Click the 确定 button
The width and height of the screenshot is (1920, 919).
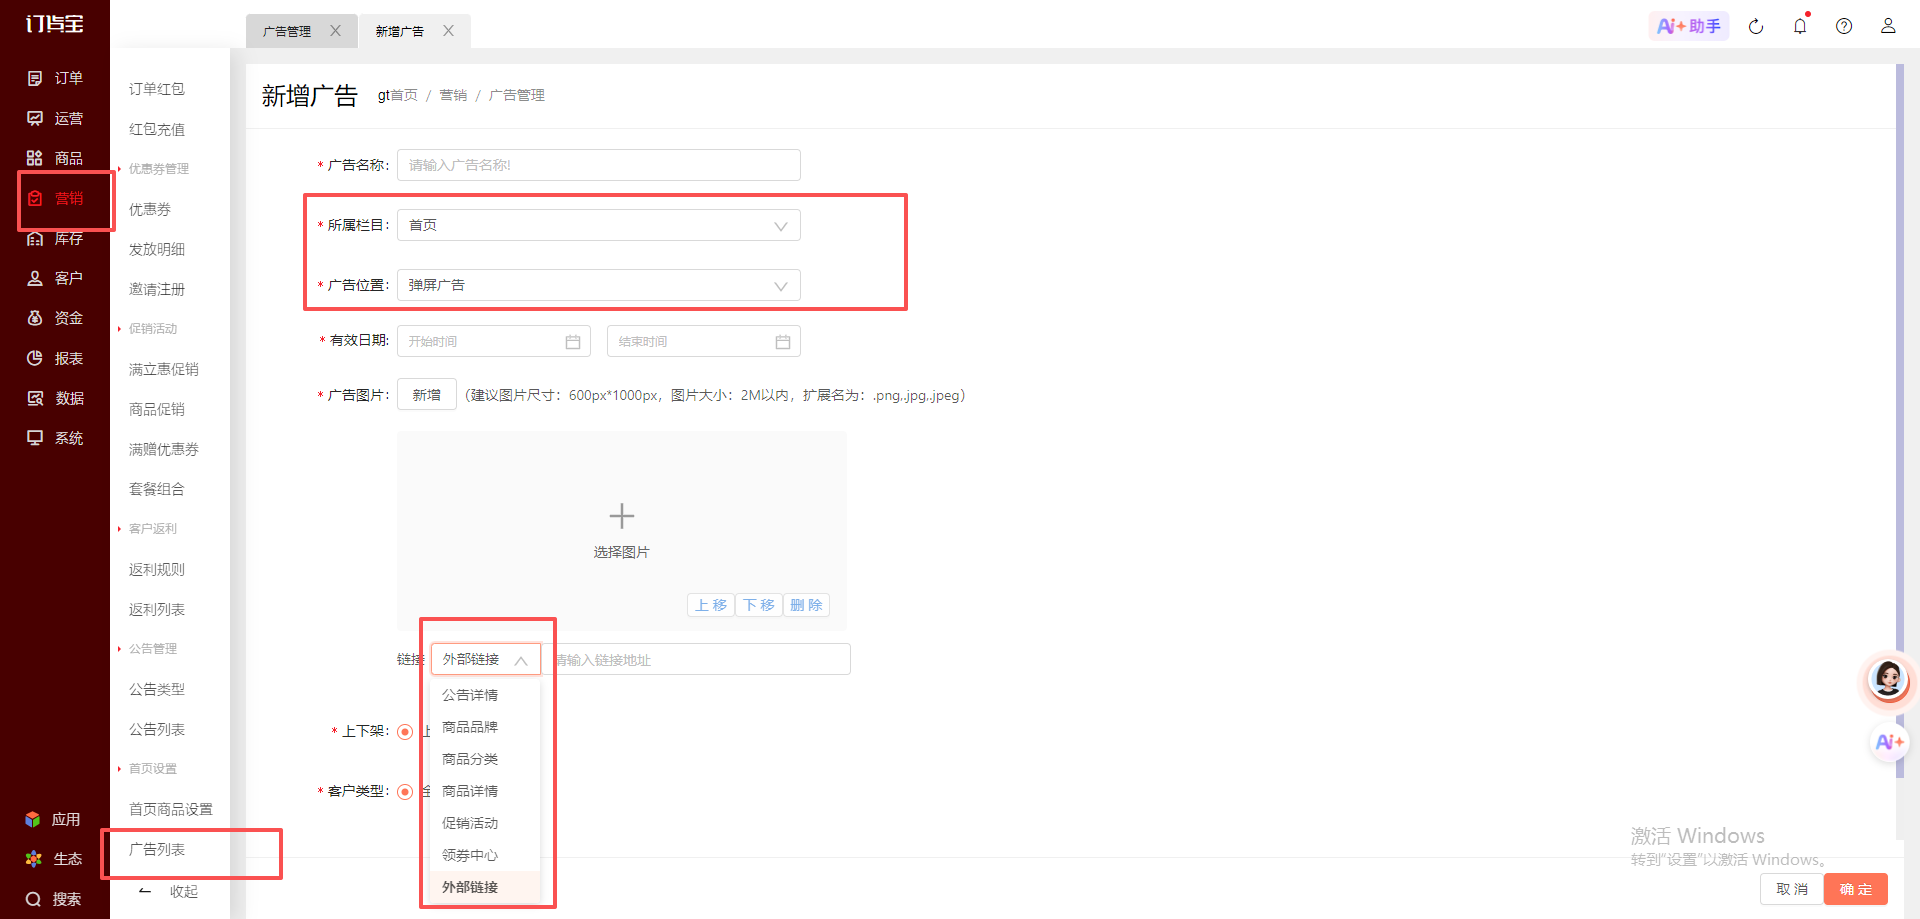tap(1856, 889)
